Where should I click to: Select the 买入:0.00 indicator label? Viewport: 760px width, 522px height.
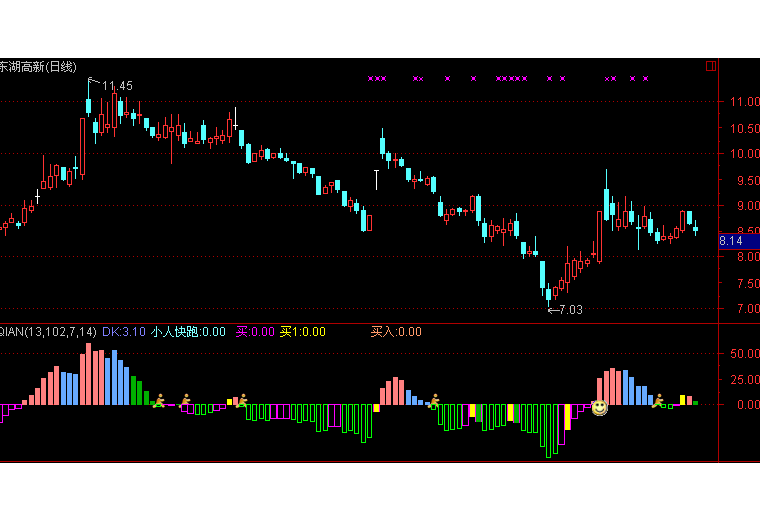396,332
